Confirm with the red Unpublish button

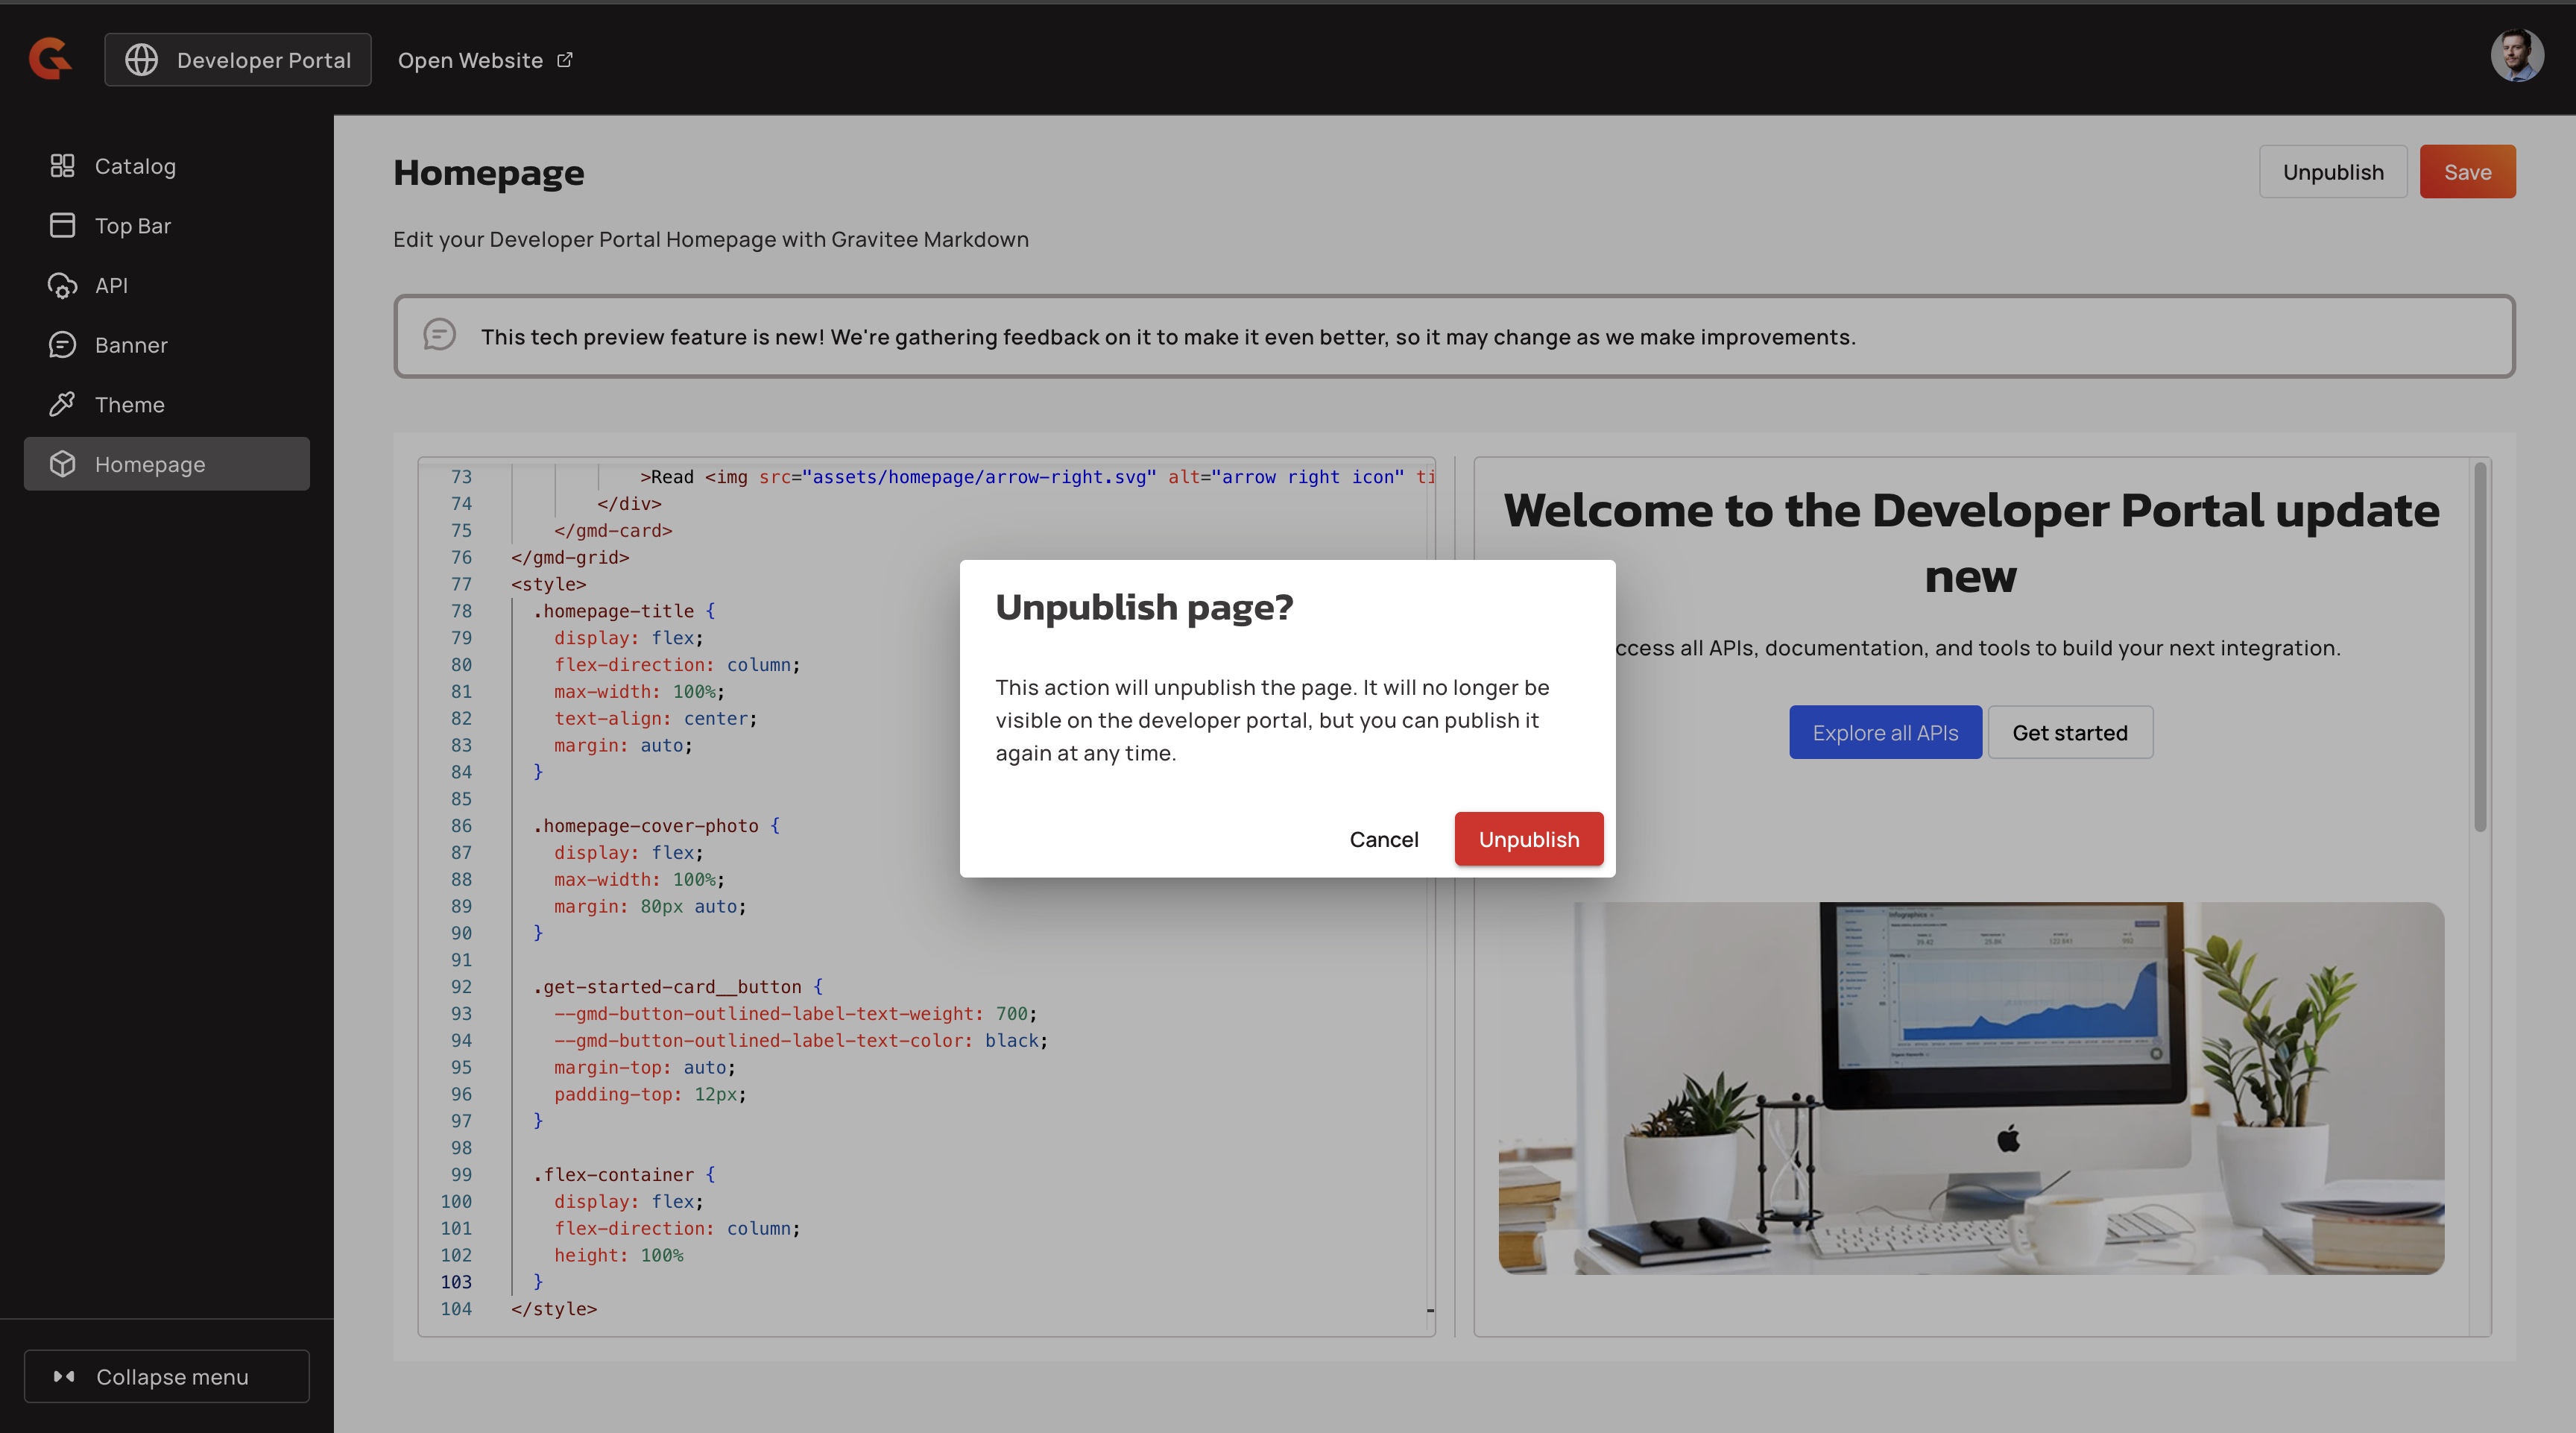coord(1528,839)
